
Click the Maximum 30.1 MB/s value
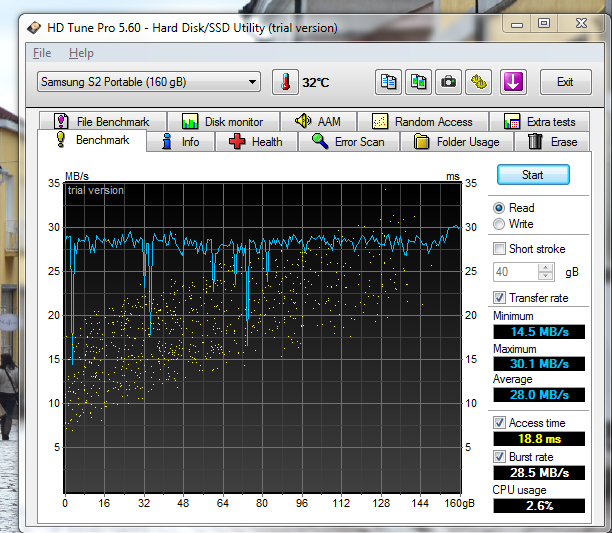(539, 364)
